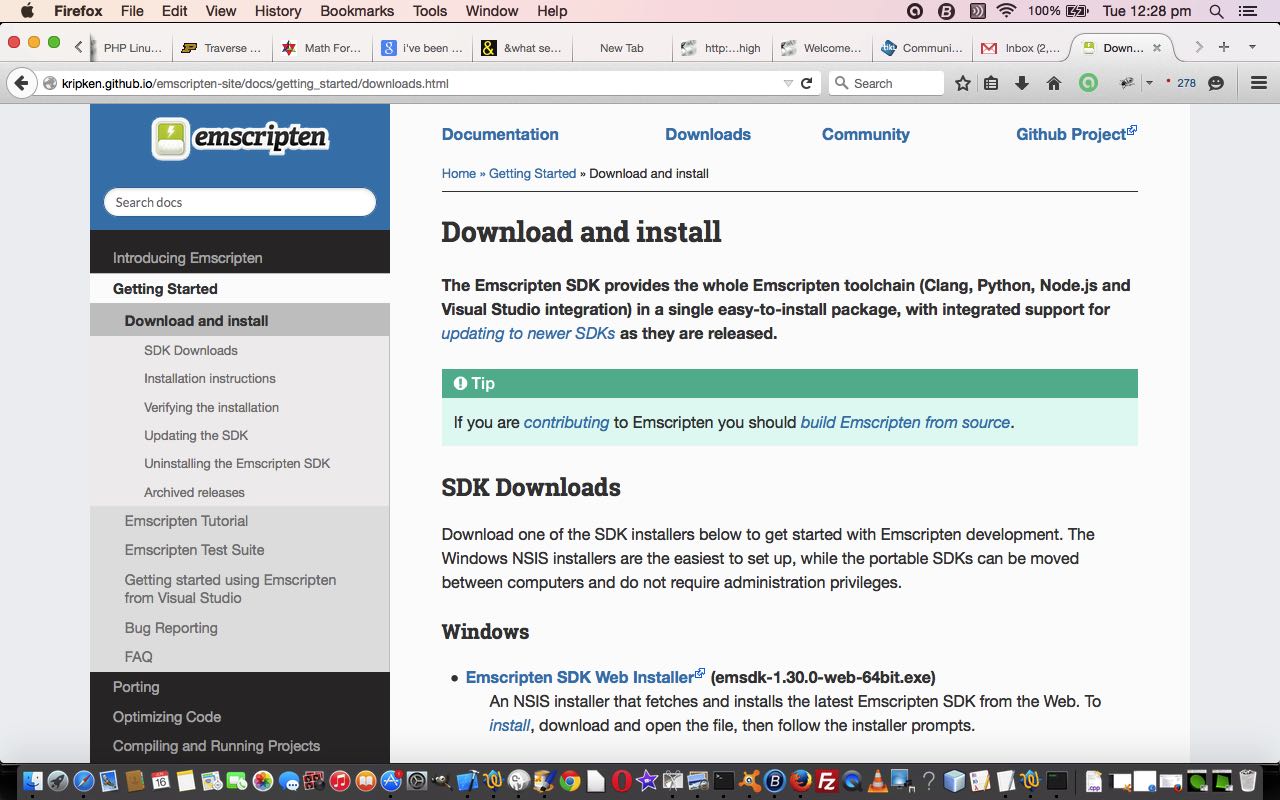Close the active Down... tab

[x=1157, y=48]
